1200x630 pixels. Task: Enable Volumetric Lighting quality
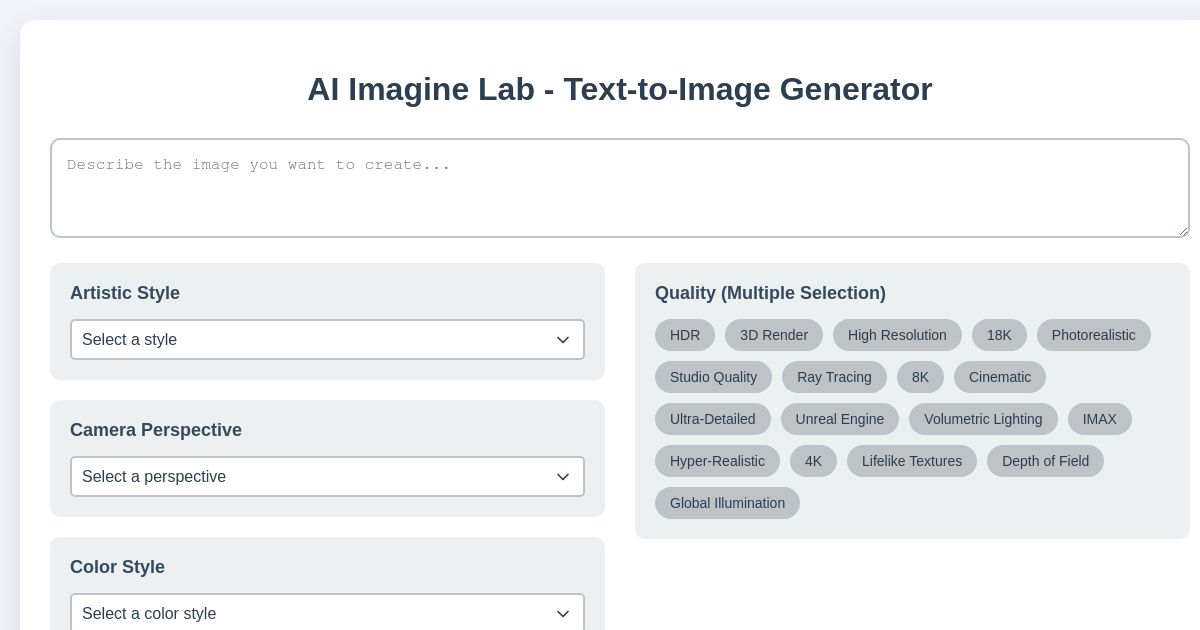(983, 419)
